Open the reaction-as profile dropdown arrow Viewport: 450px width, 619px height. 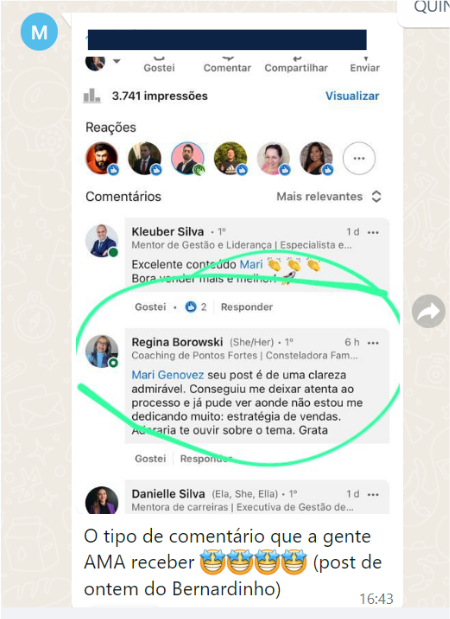click(116, 62)
